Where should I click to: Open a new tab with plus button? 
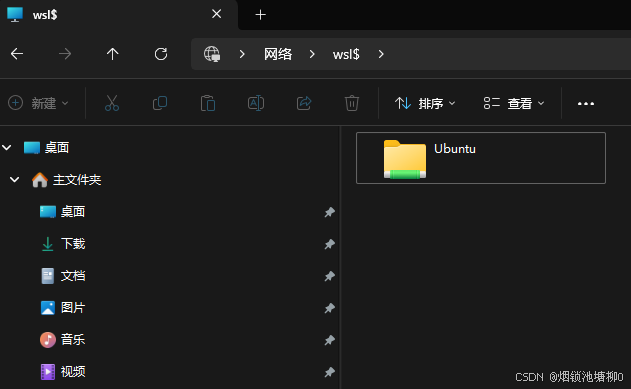tap(260, 15)
